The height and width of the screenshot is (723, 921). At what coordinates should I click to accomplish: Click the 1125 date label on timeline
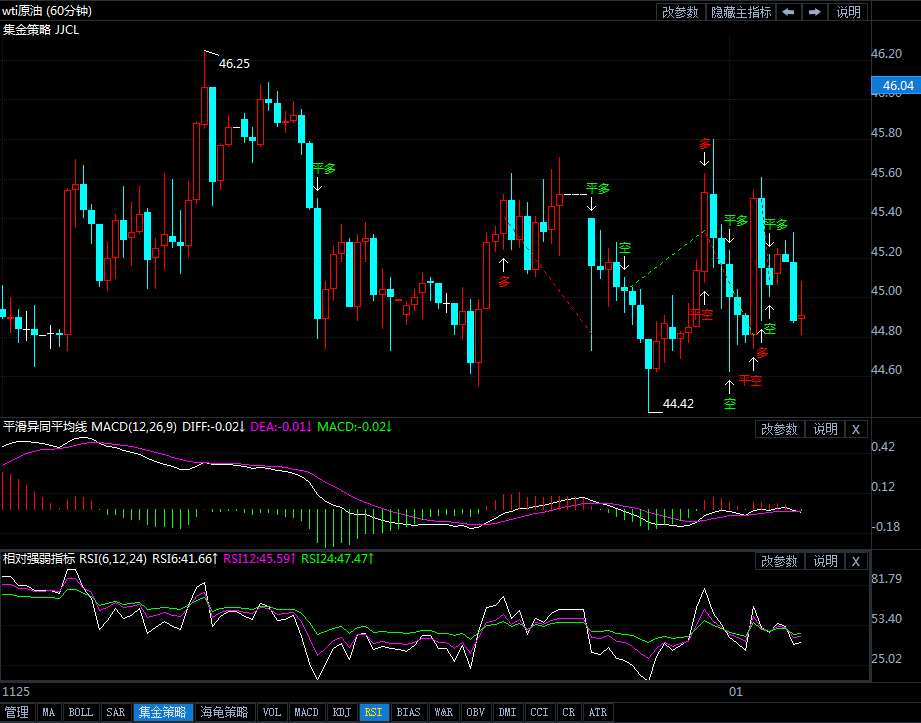click(x=17, y=692)
